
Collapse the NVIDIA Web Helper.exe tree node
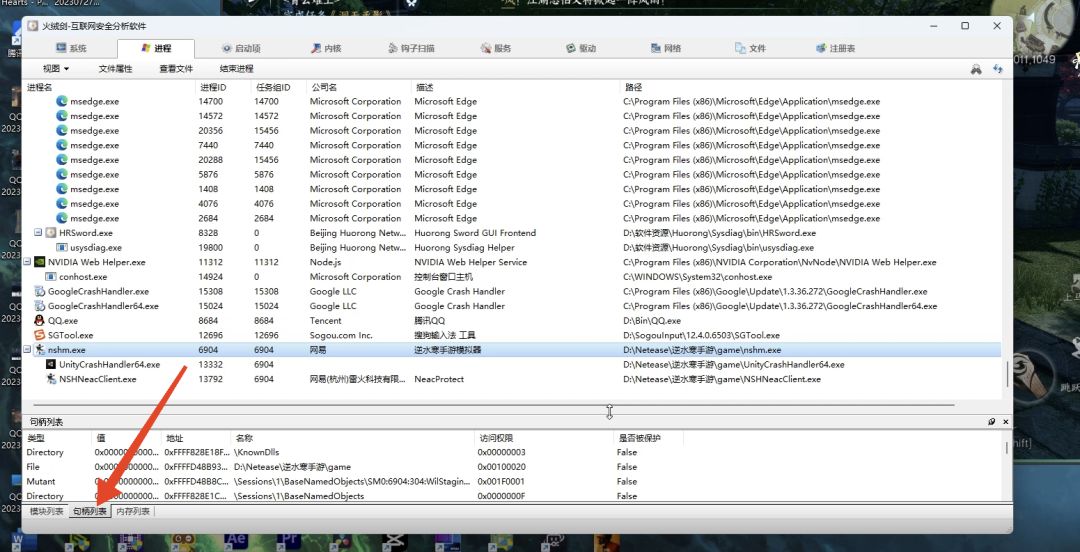[x=28, y=262]
